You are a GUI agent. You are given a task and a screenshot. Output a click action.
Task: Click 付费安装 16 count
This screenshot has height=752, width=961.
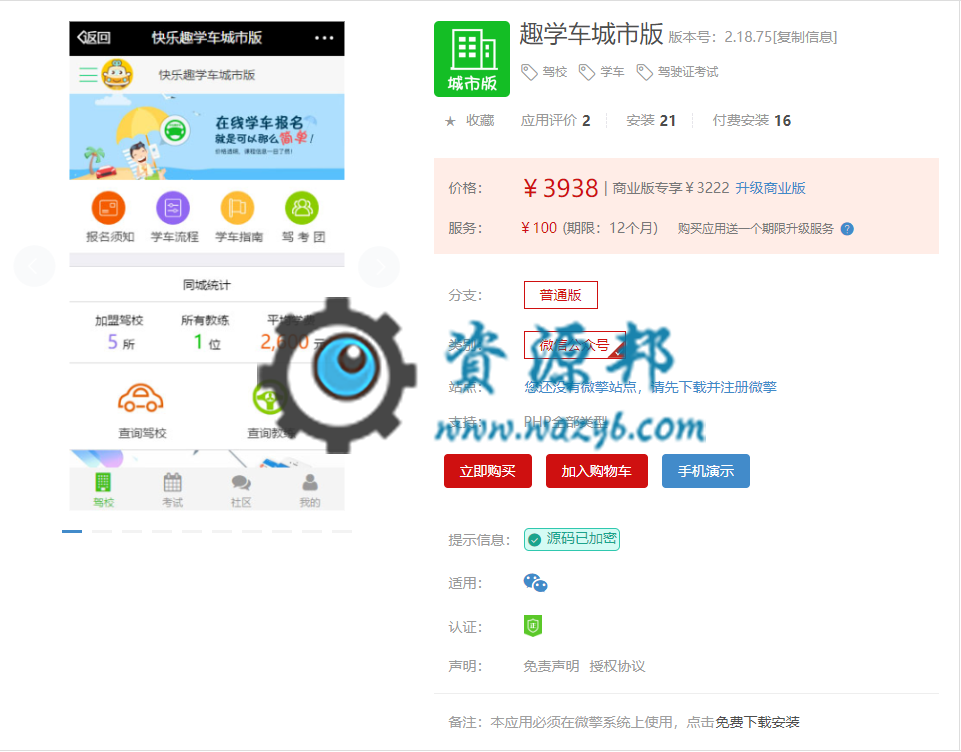751,121
